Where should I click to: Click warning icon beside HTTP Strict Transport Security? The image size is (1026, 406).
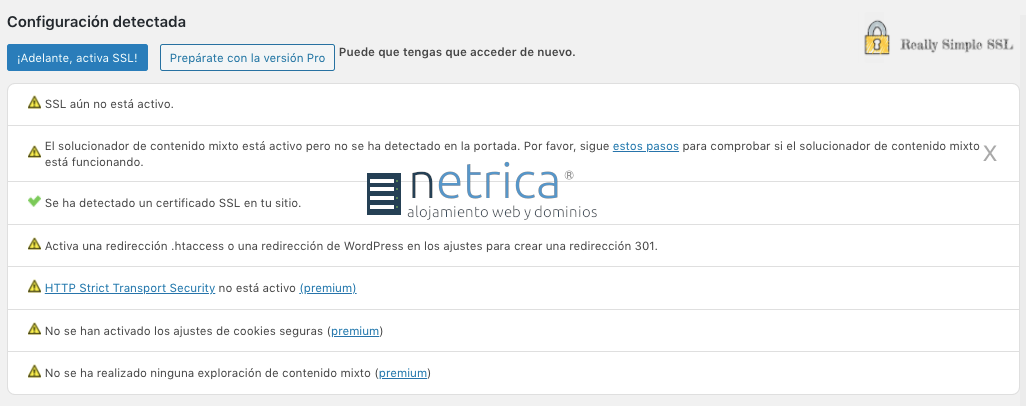click(34, 288)
